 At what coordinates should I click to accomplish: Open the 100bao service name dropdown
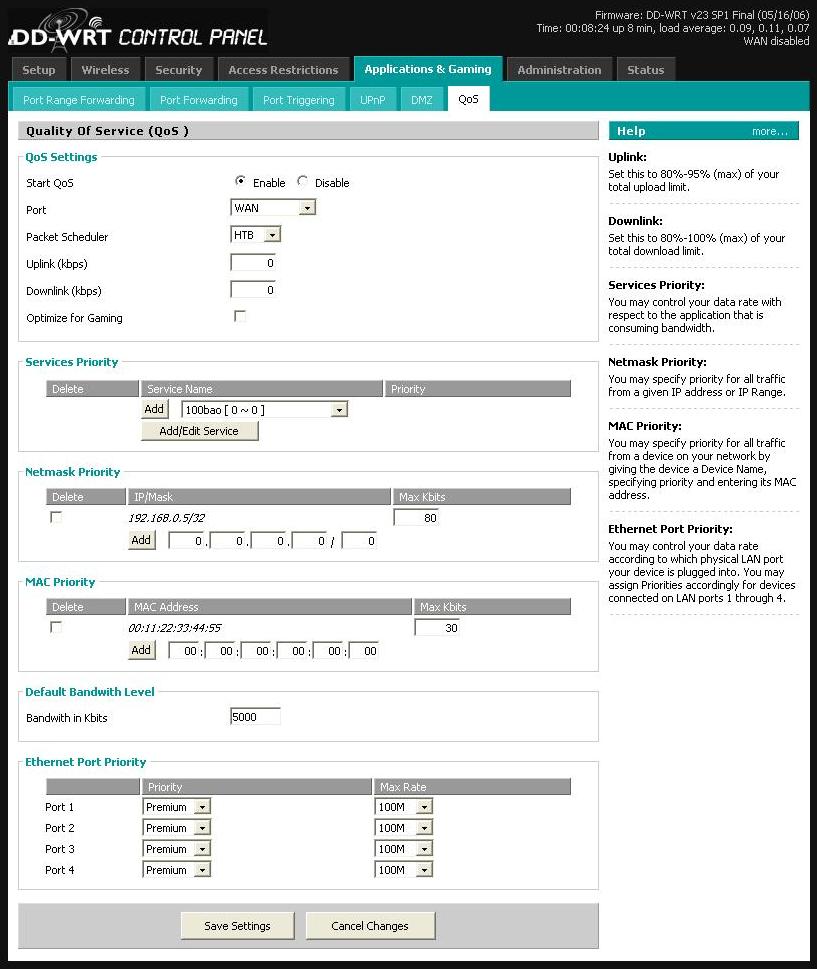pyautogui.click(x=265, y=410)
